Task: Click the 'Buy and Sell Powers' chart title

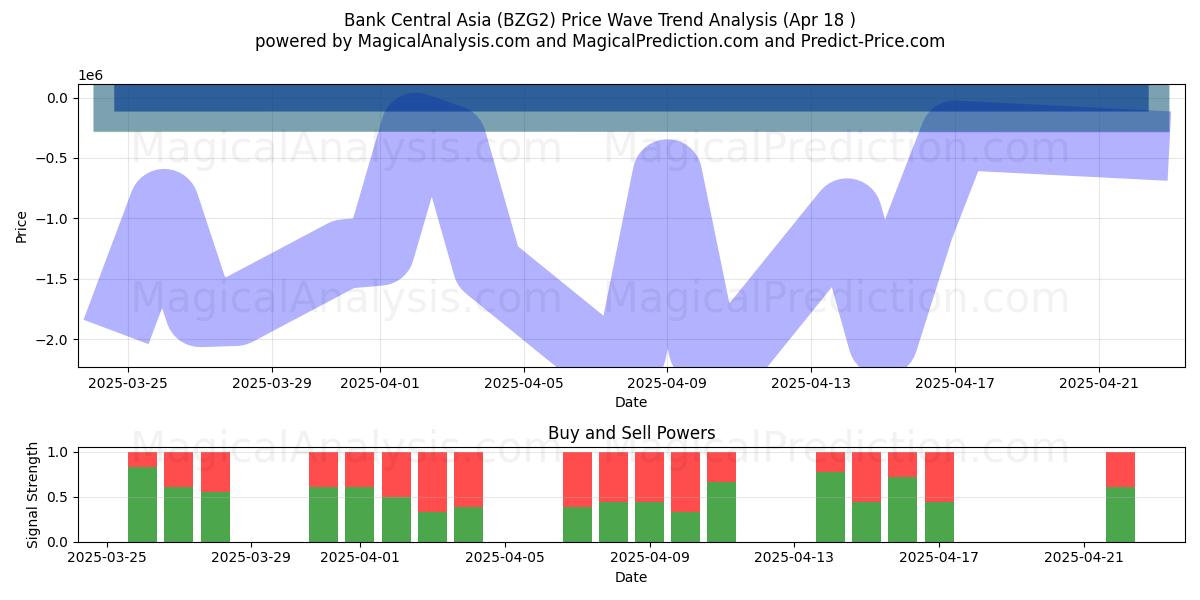Action: pos(631,433)
